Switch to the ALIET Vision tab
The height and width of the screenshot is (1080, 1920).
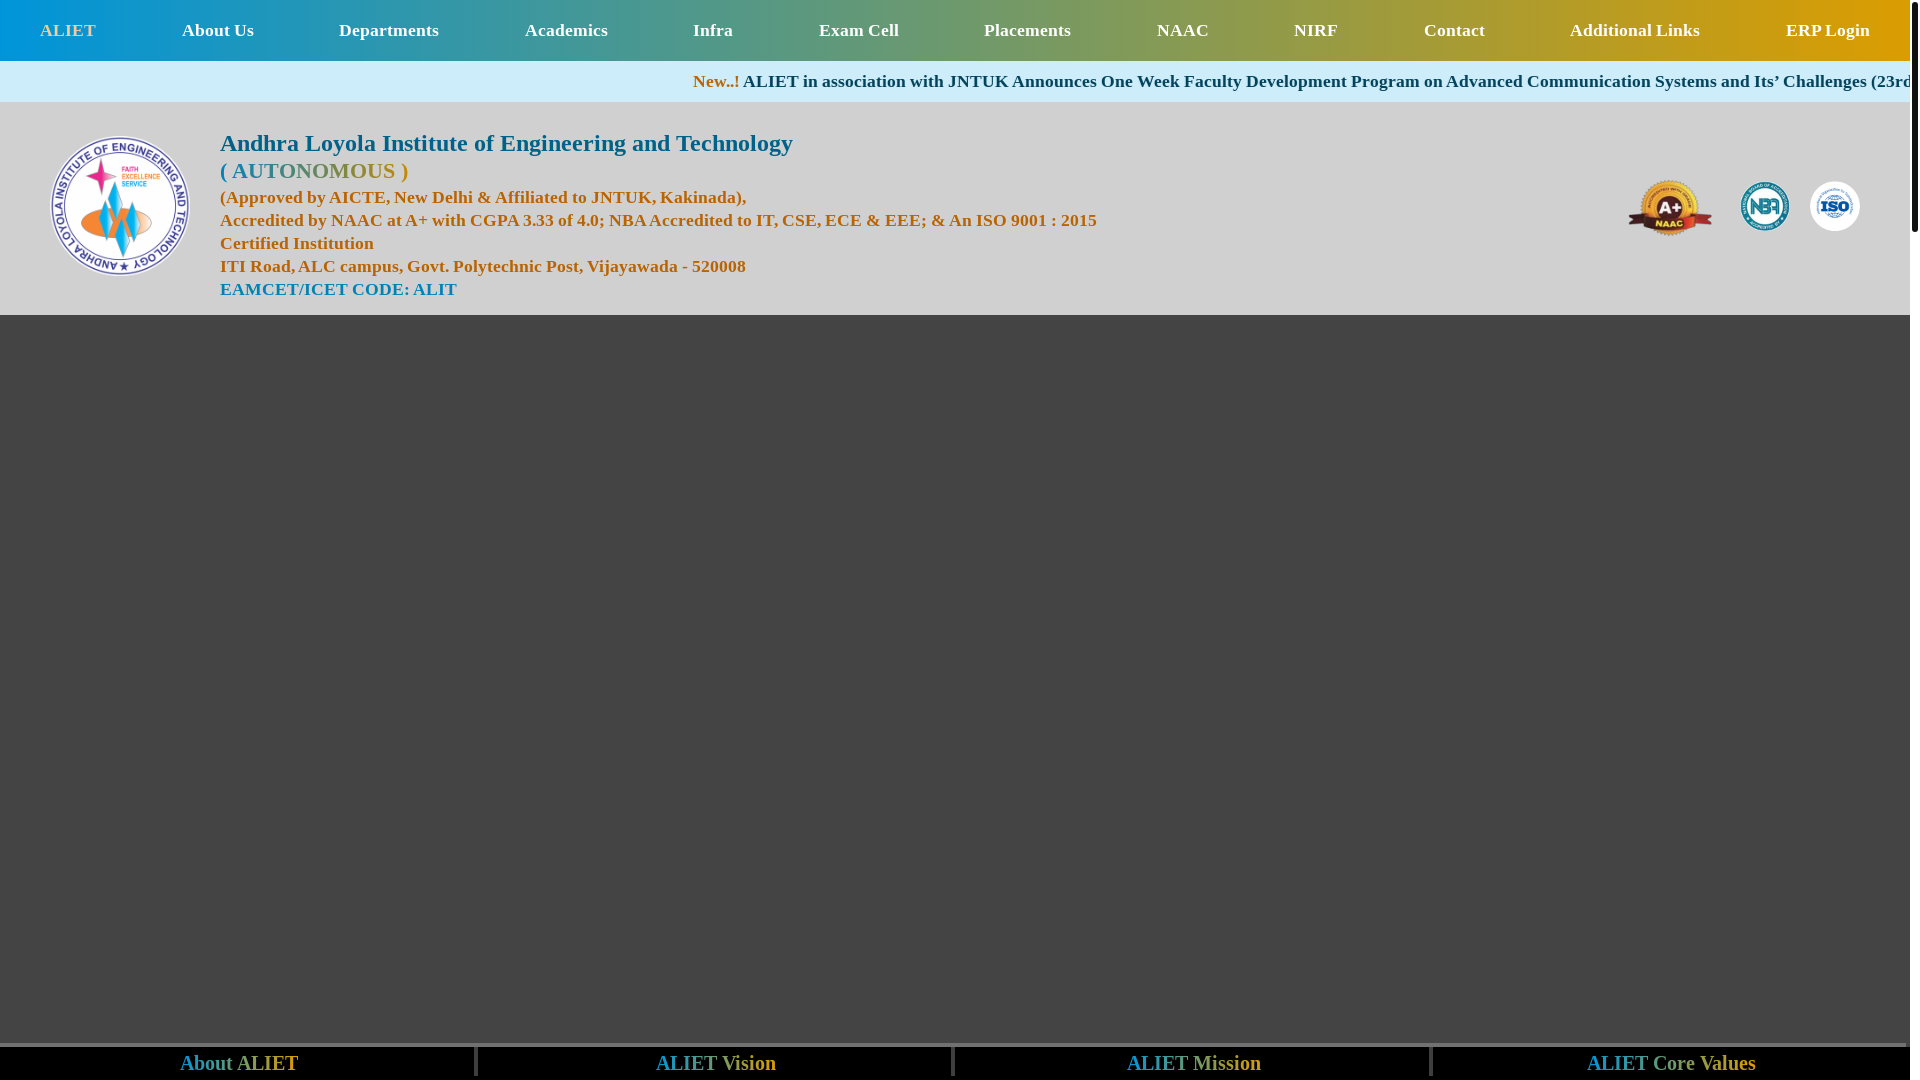pos(716,1062)
